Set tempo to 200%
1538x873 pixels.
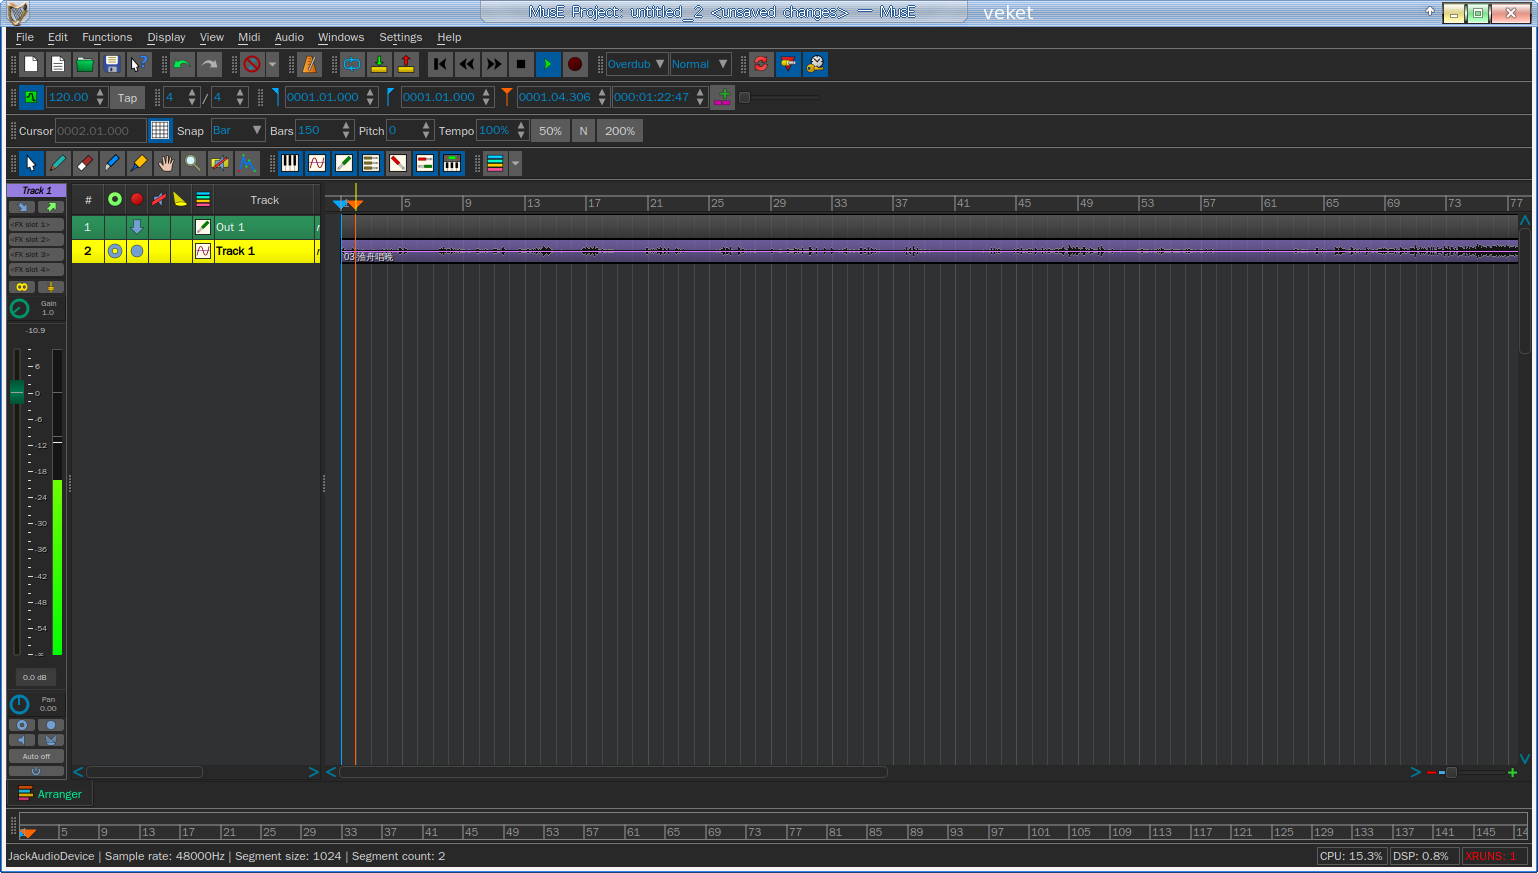point(620,131)
